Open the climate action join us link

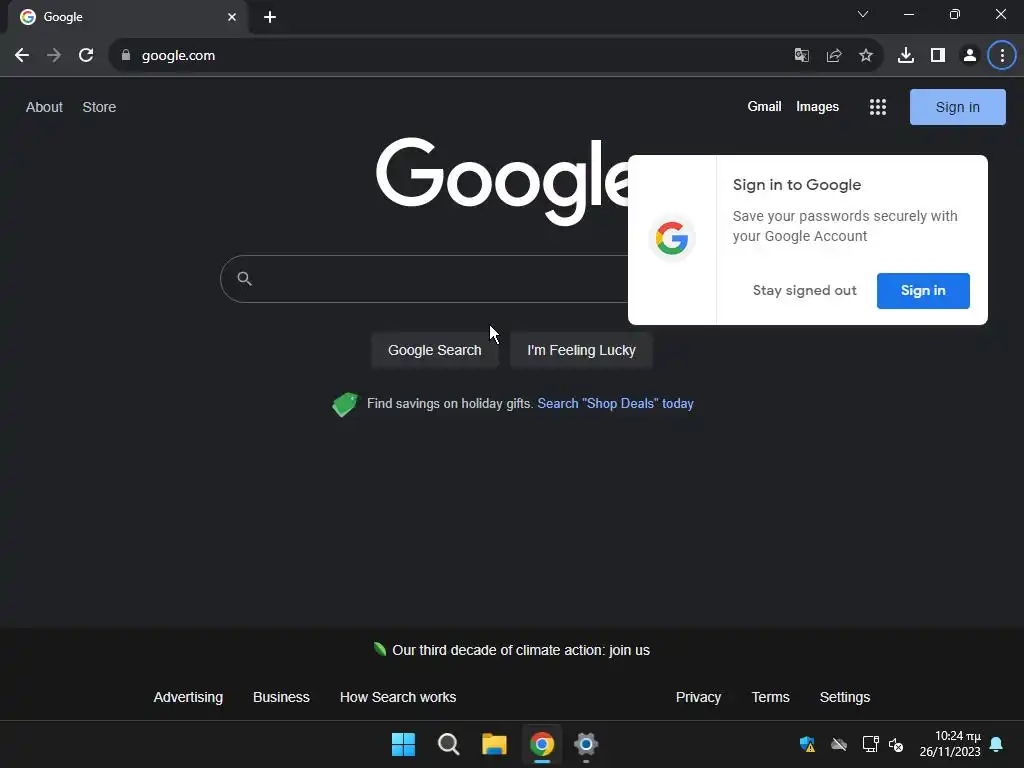point(520,650)
